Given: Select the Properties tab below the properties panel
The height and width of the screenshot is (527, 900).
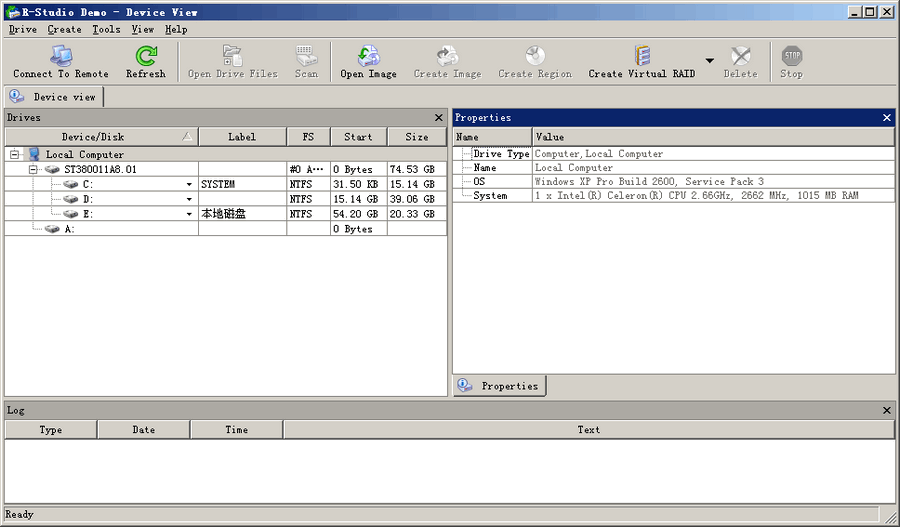Looking at the screenshot, I should coord(500,386).
